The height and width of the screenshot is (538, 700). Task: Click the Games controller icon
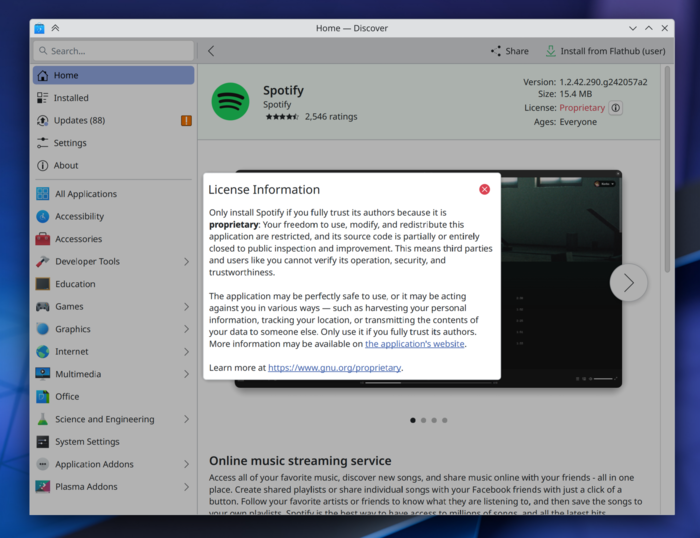43,307
